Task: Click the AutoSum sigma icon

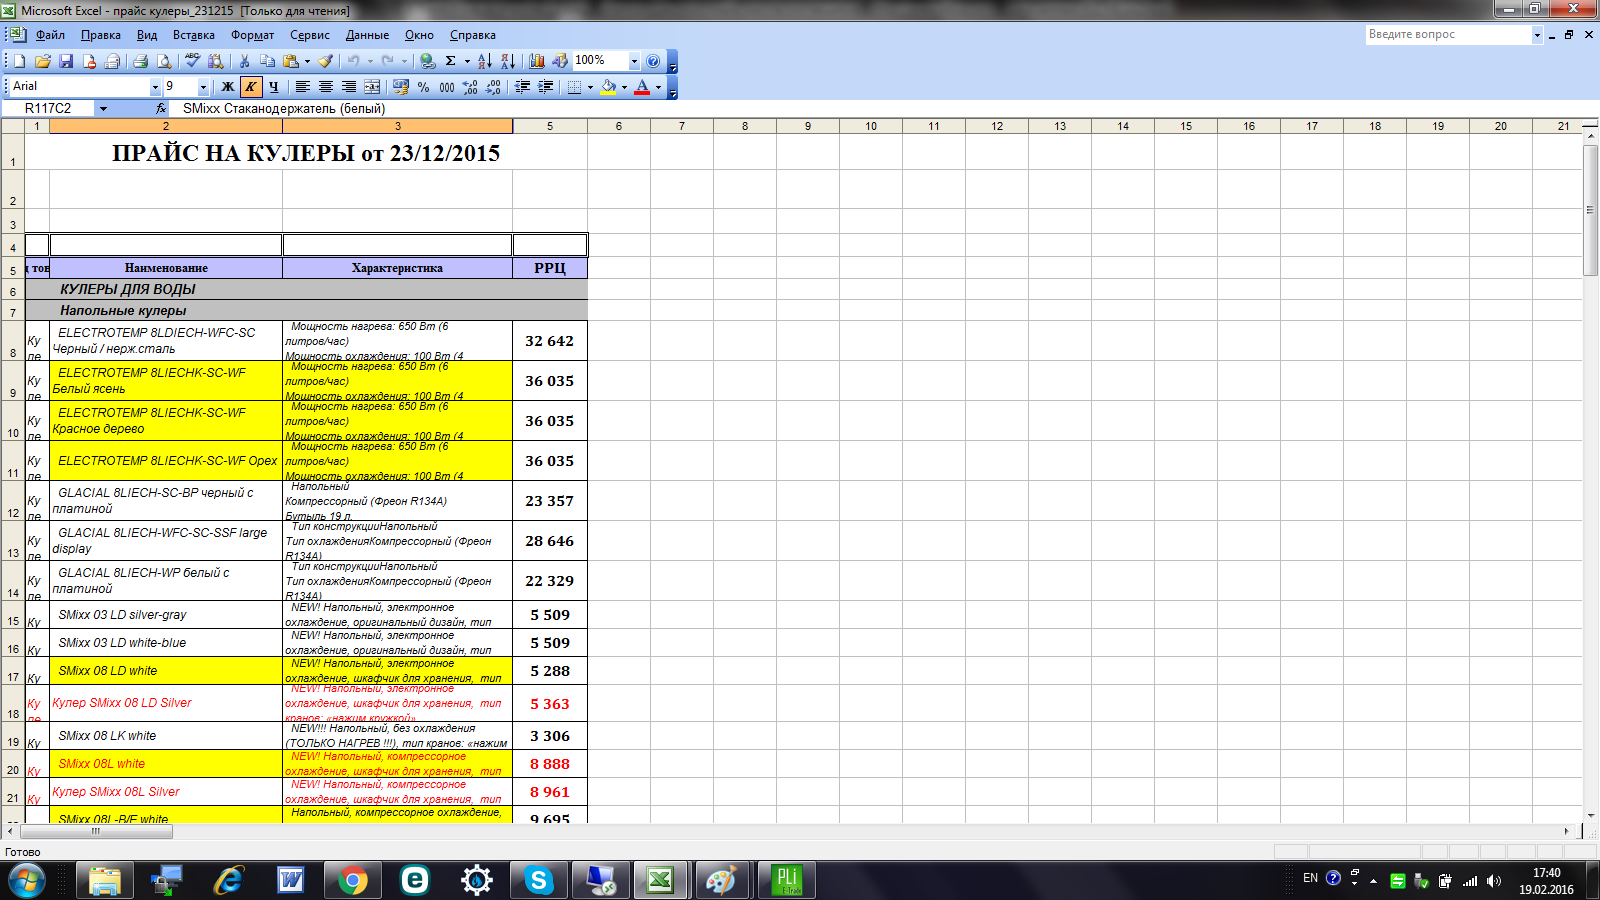Action: 451,61
